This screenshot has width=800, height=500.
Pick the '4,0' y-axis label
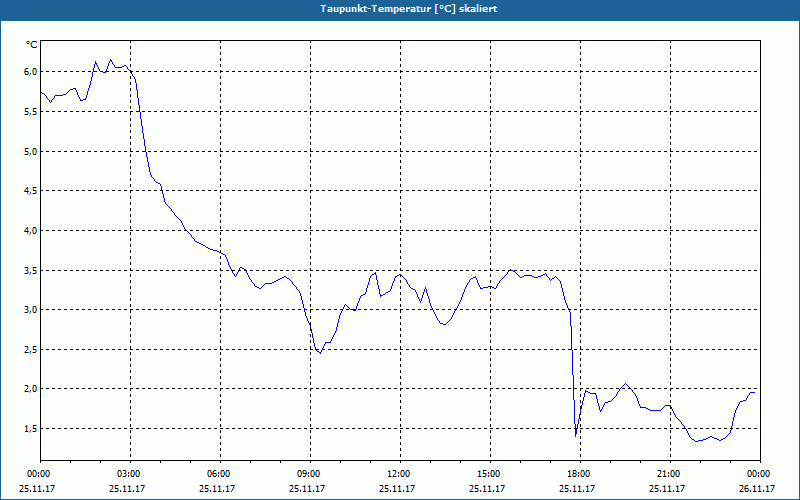coord(31,231)
